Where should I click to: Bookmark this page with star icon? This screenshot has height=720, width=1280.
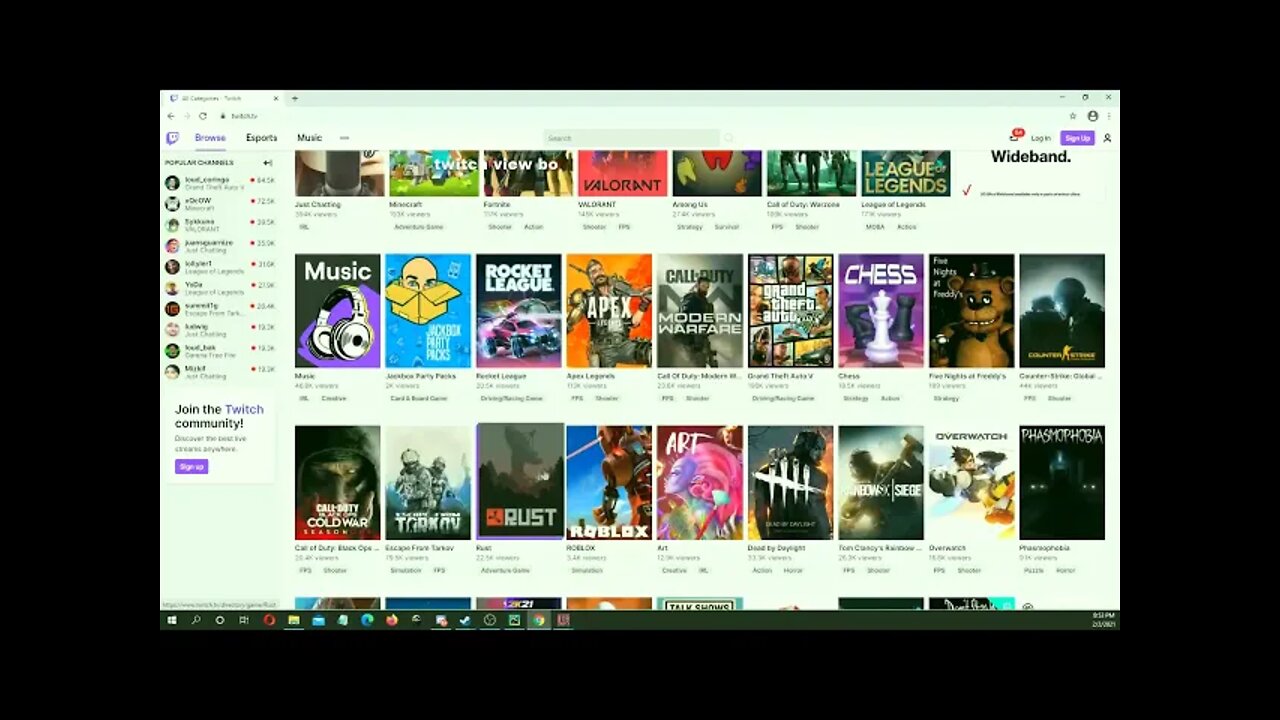point(1073,116)
